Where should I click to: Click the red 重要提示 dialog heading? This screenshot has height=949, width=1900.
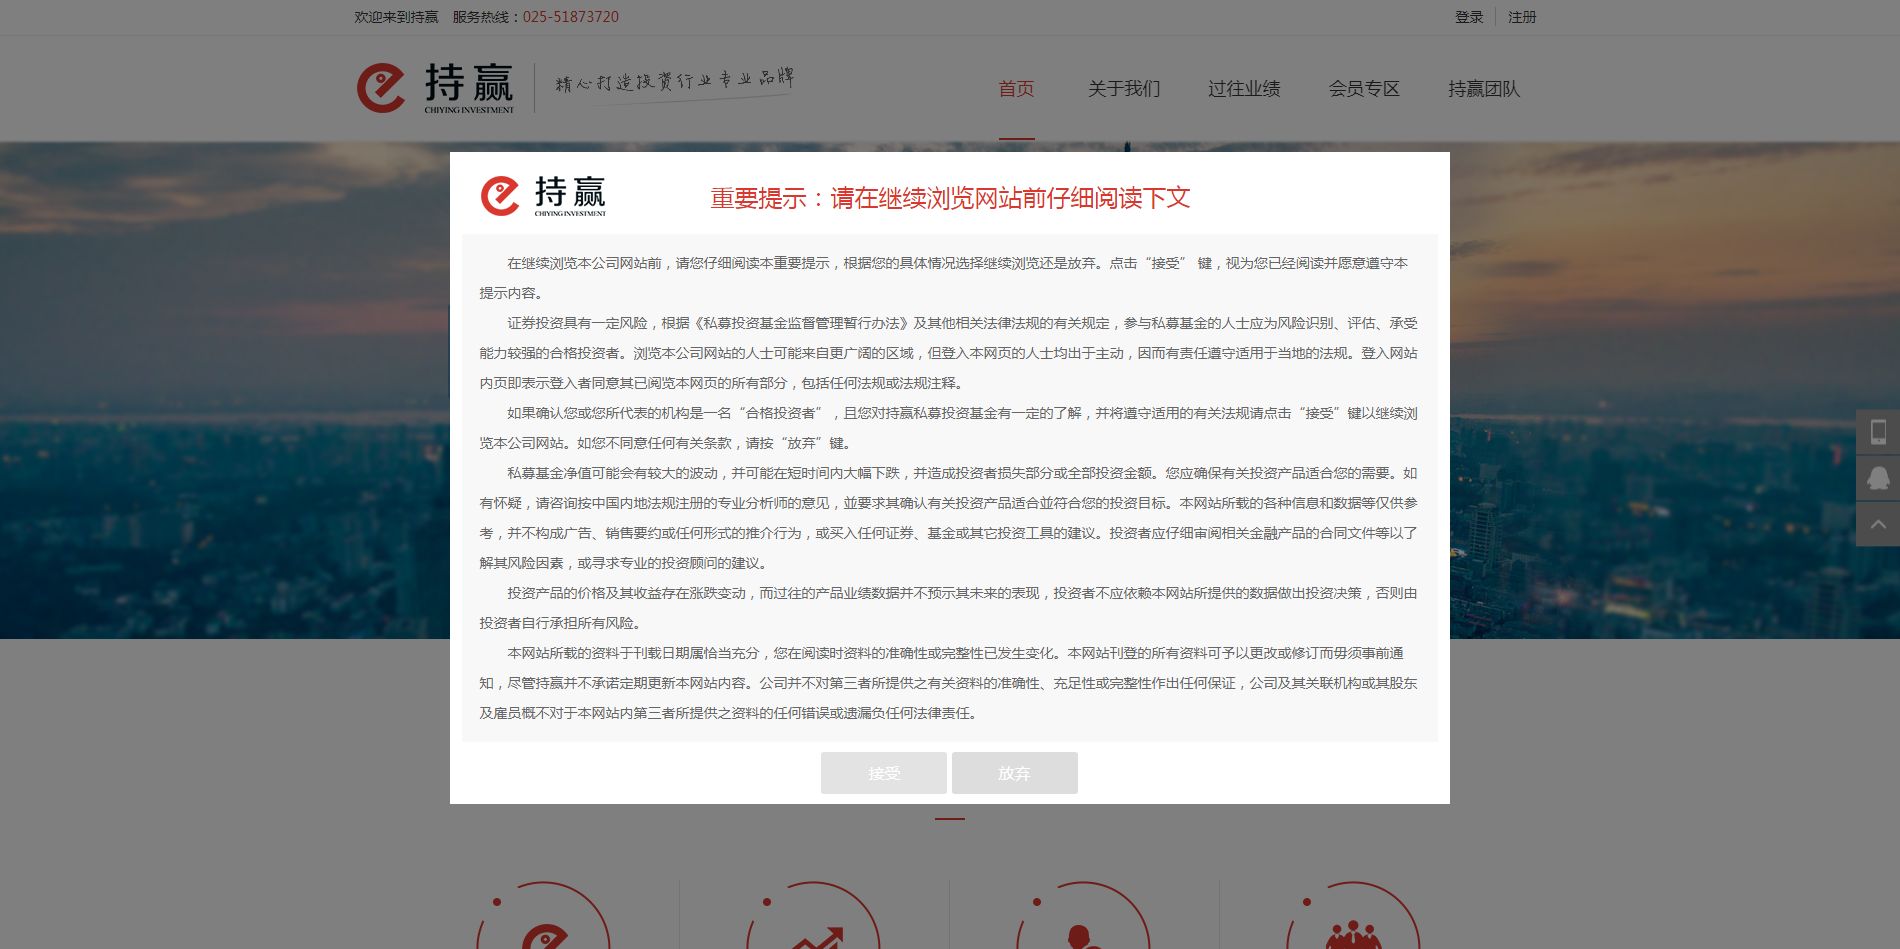click(950, 198)
